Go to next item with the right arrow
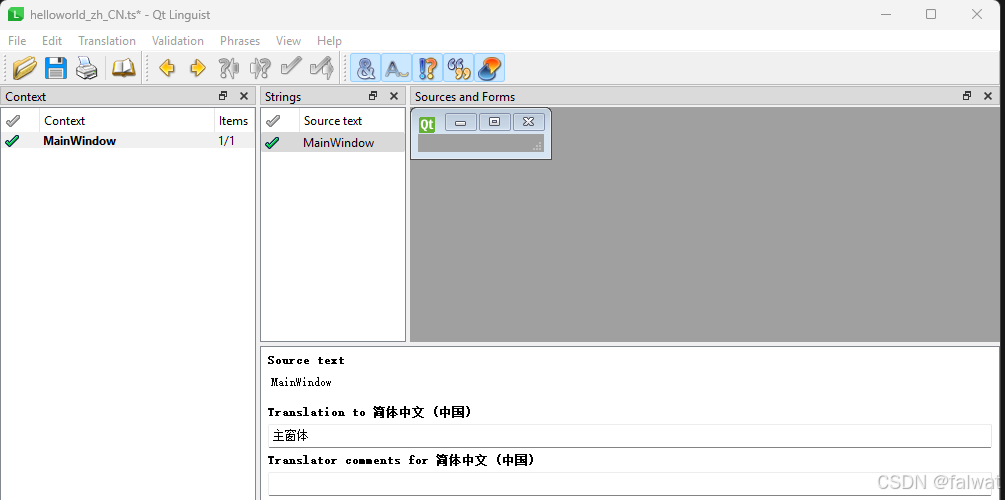 [x=197, y=67]
